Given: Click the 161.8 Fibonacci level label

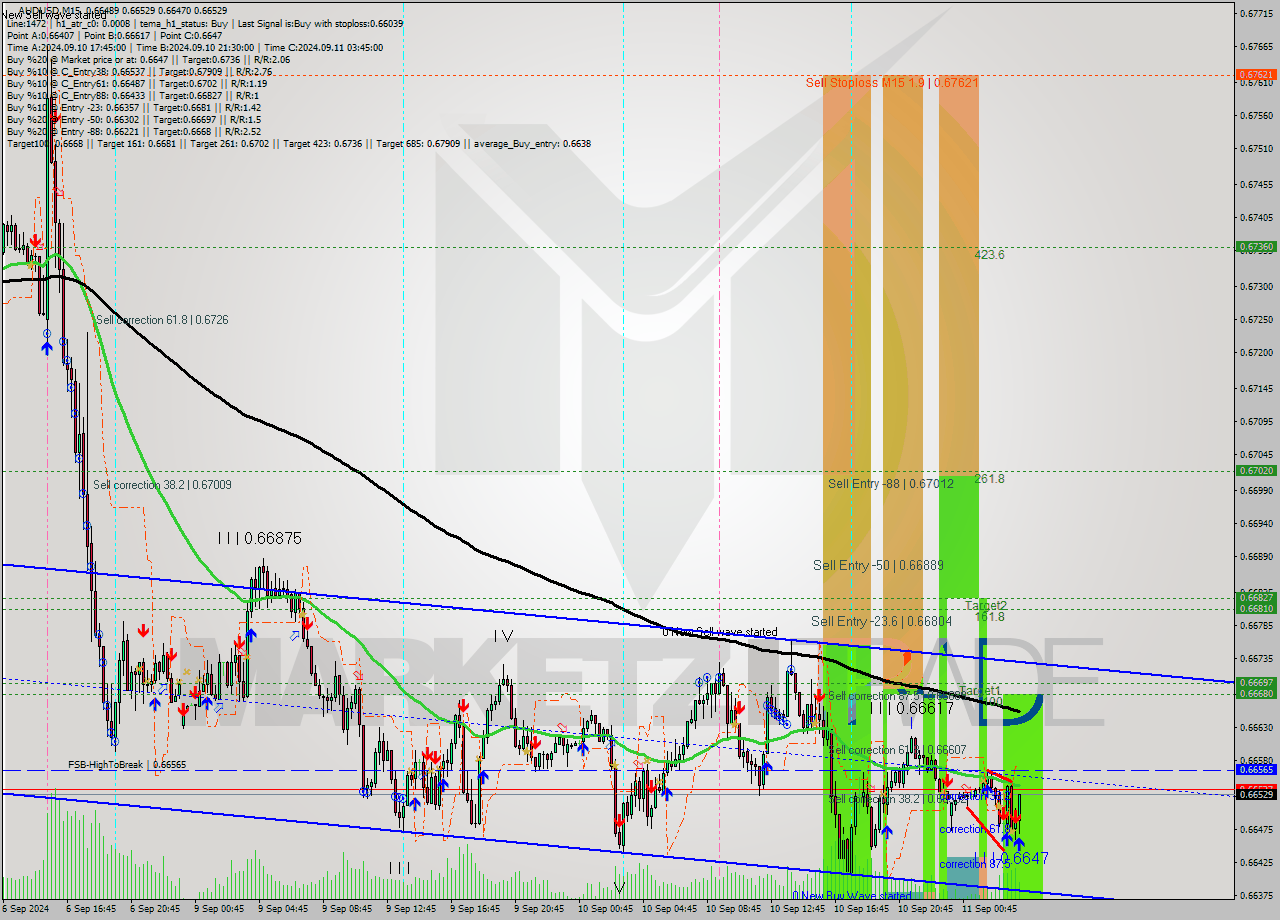Looking at the screenshot, I should tap(989, 617).
